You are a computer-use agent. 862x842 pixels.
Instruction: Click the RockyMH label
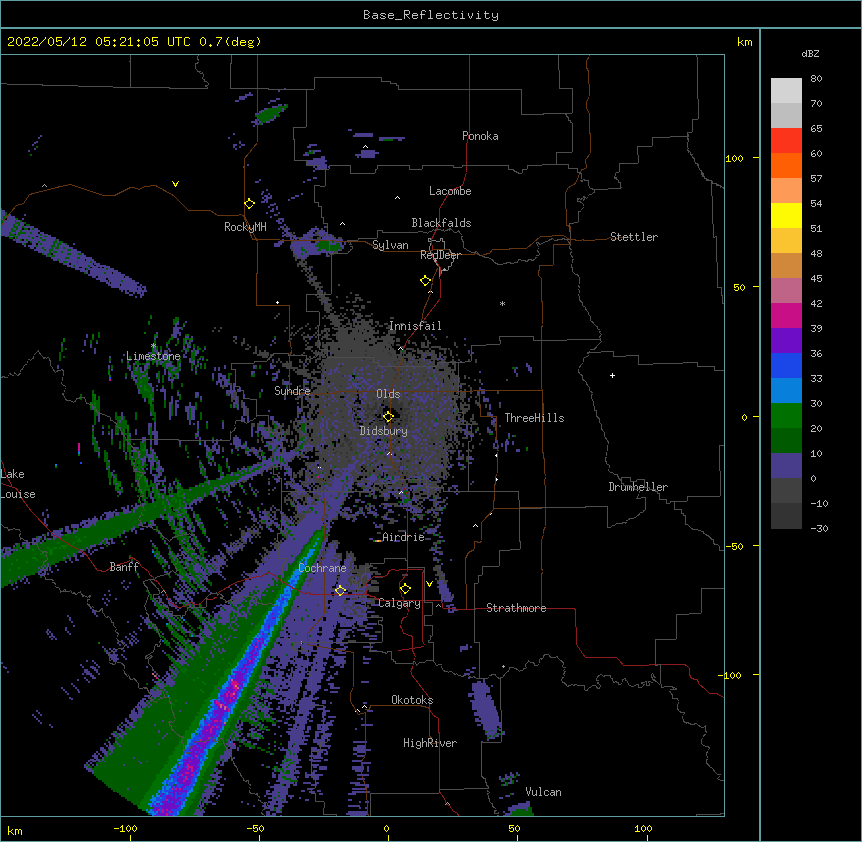pyautogui.click(x=245, y=227)
